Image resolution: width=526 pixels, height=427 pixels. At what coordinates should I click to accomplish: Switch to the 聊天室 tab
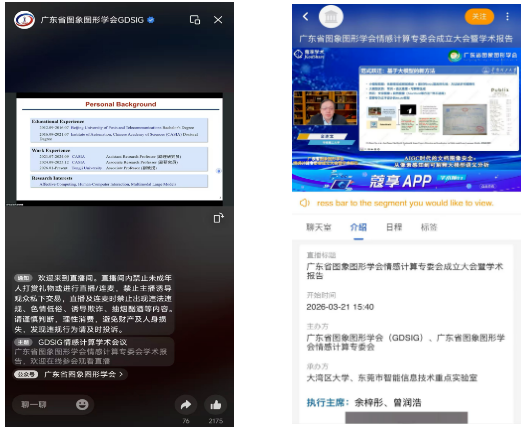click(x=319, y=227)
